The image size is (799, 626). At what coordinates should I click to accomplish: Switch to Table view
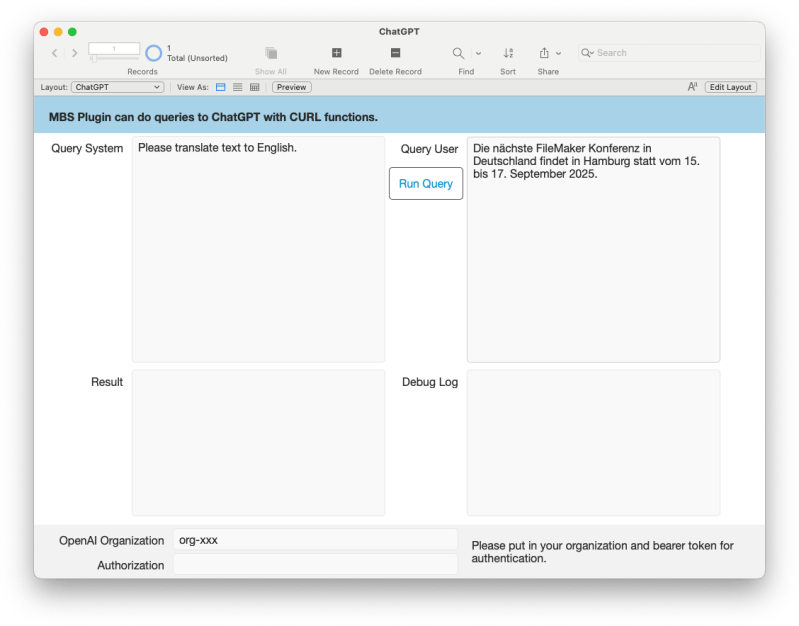click(x=255, y=87)
